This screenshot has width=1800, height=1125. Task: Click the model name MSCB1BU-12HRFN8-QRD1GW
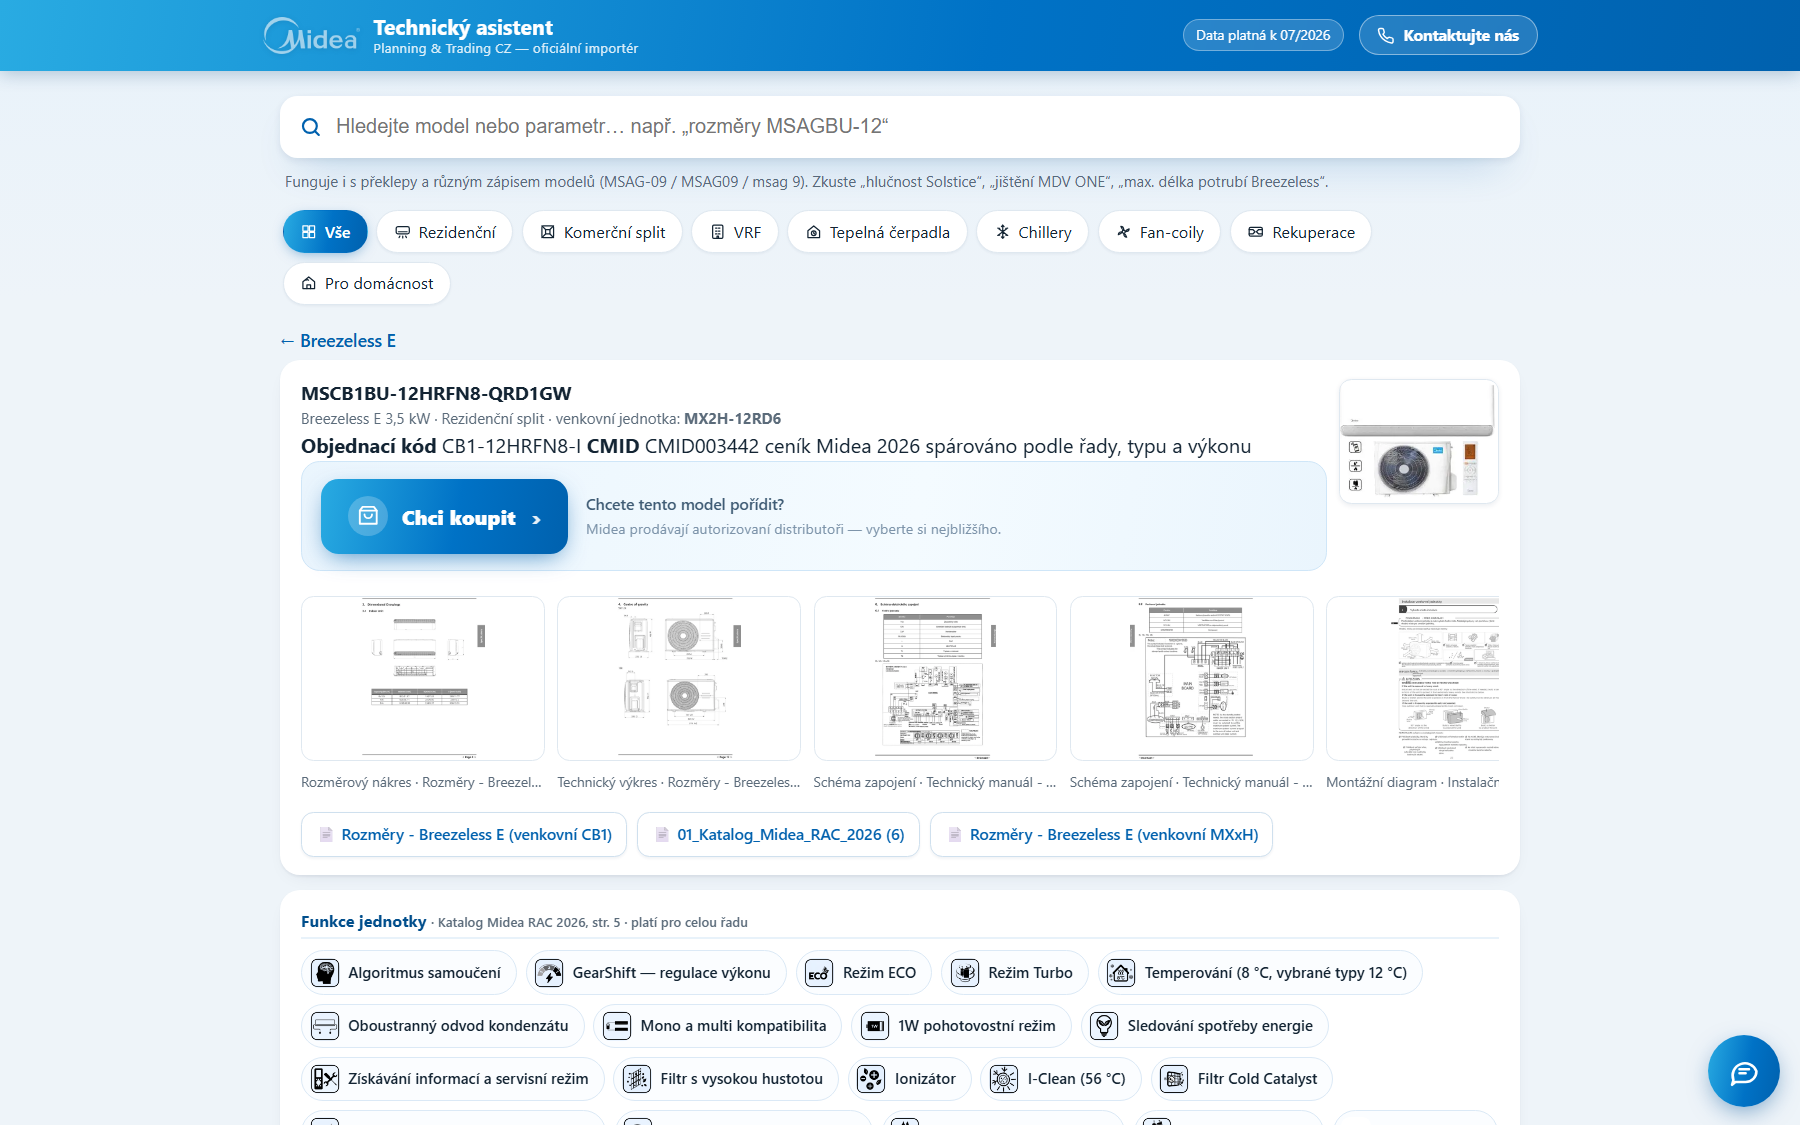[436, 394]
